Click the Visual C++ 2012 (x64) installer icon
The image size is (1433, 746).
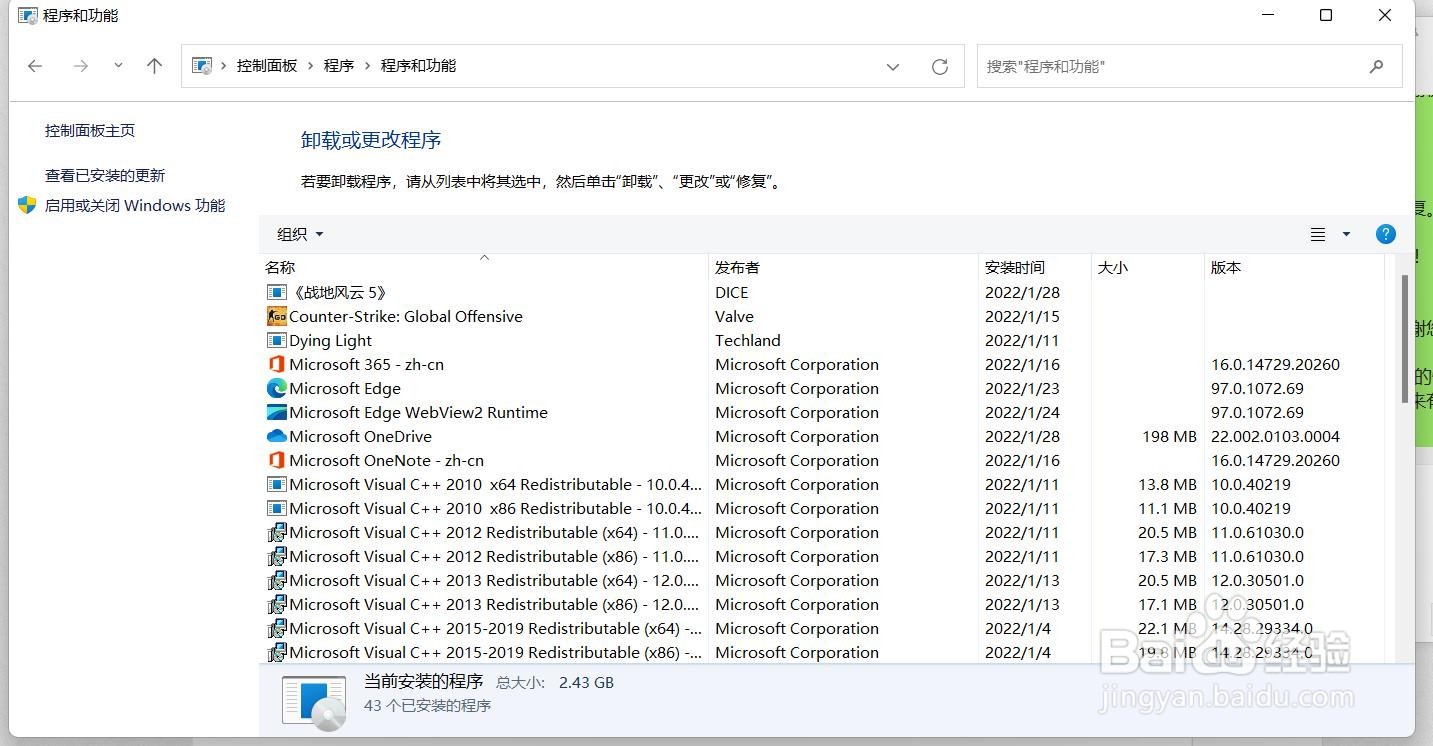coord(277,533)
